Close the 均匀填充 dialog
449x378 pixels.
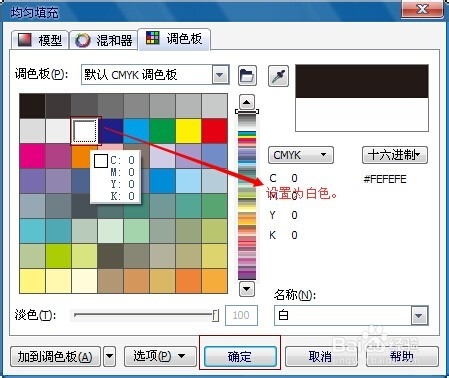pyautogui.click(x=422, y=9)
